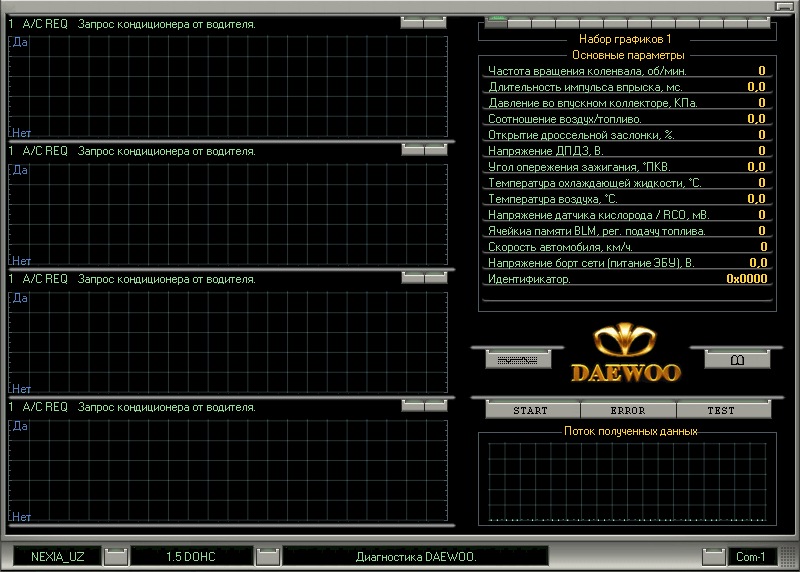
Task: Click right parameter button of bottom graph
Action: (x=436, y=405)
